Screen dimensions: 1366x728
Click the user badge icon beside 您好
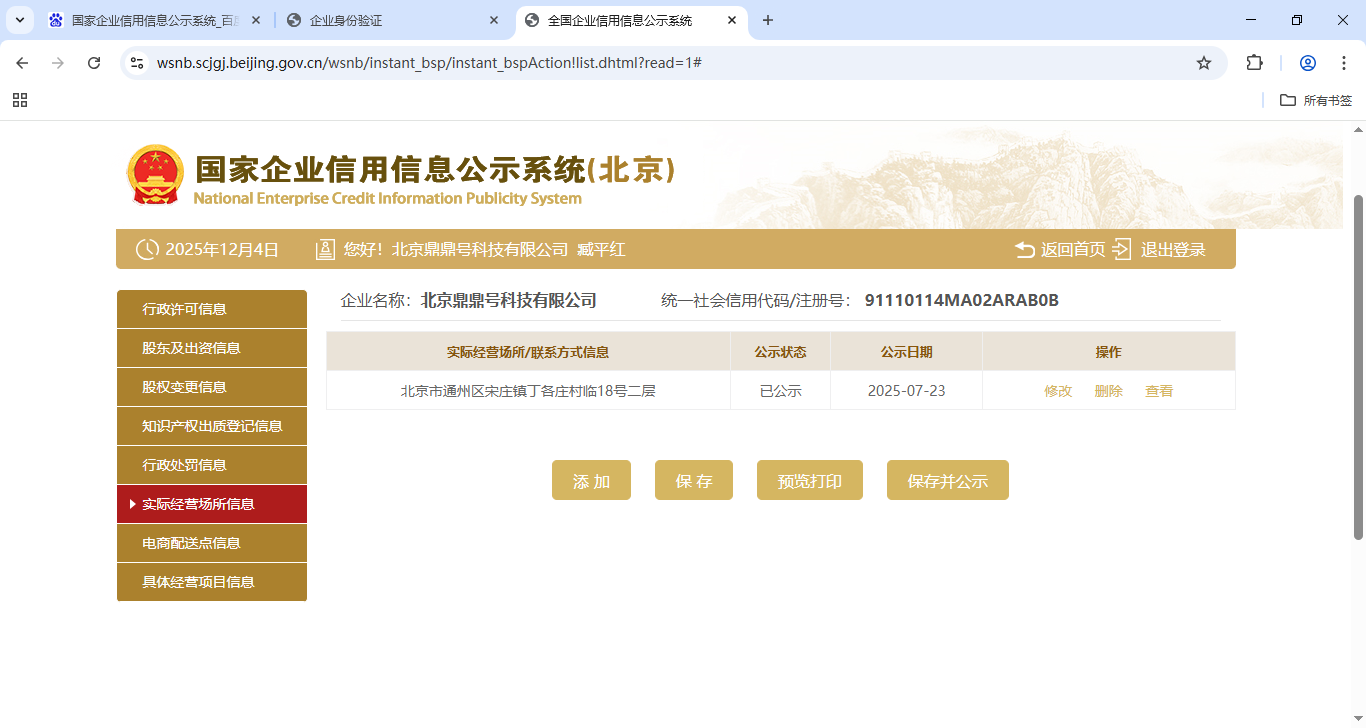pos(325,250)
